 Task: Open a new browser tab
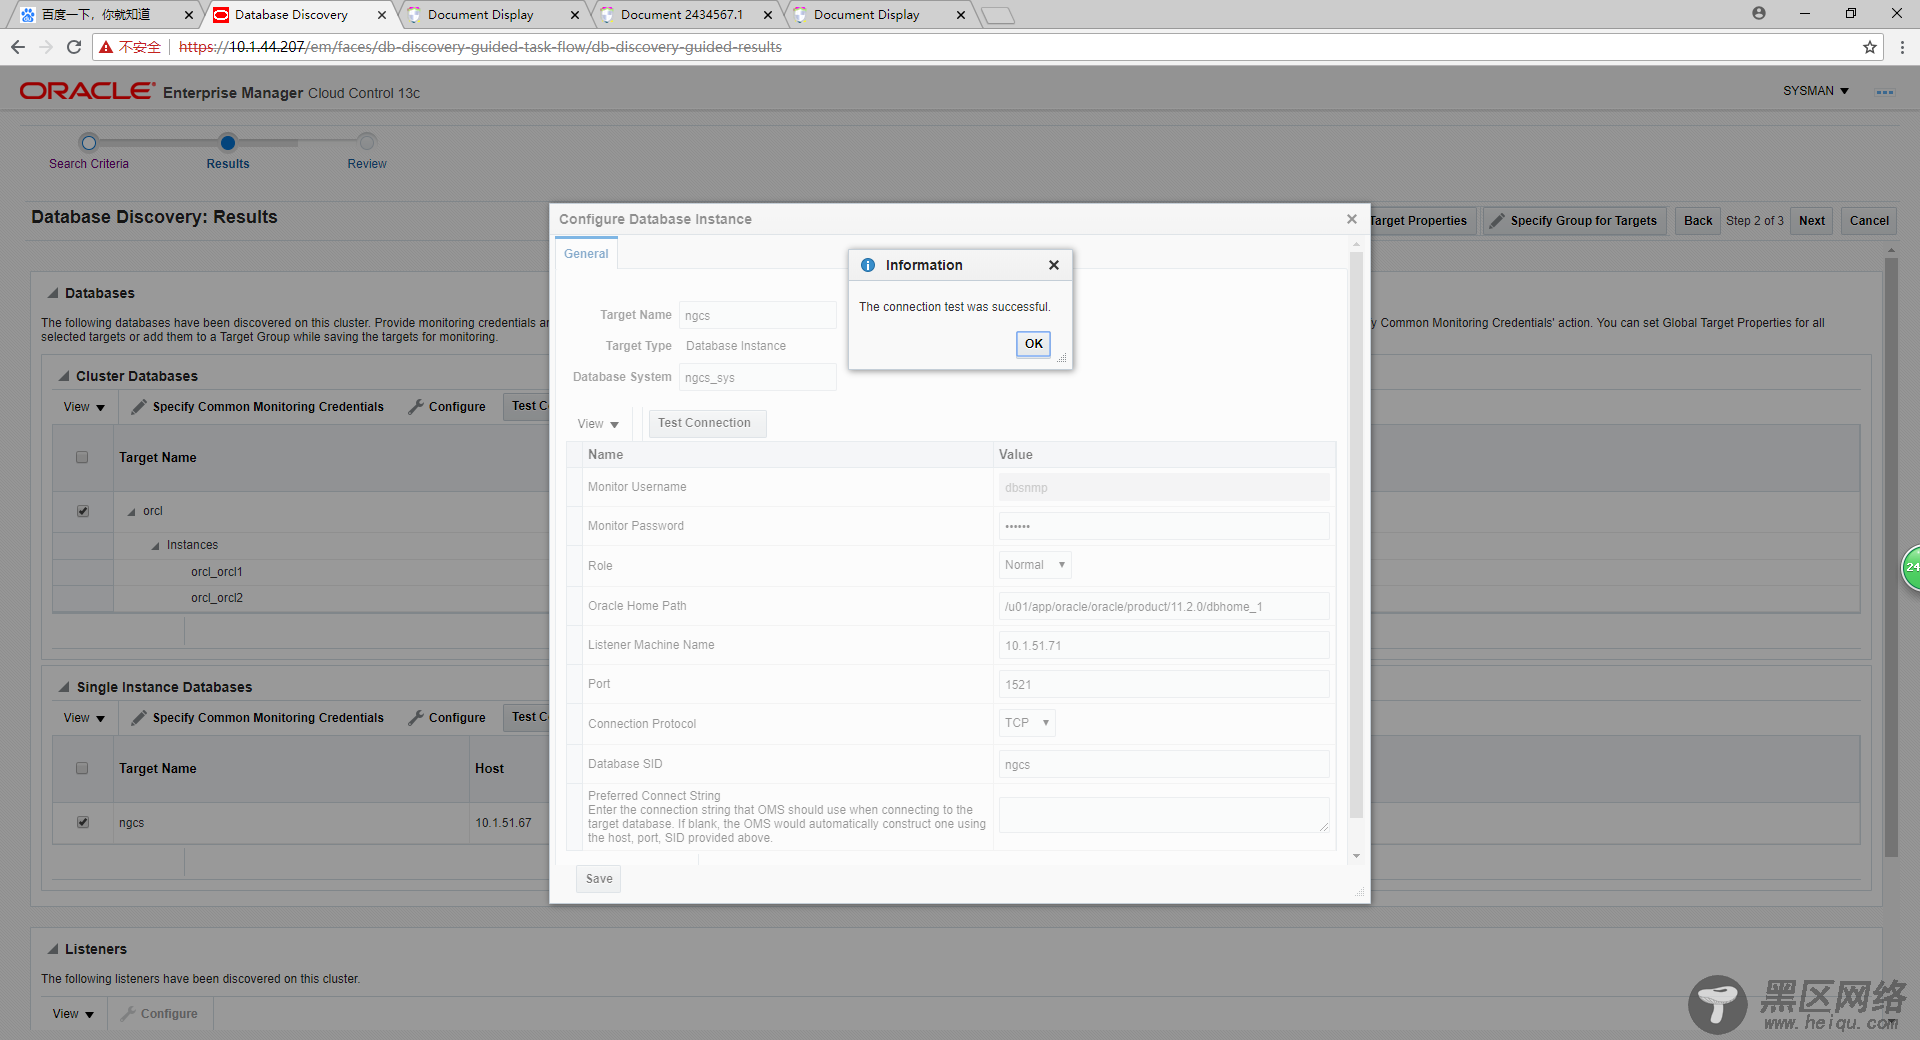click(x=997, y=15)
